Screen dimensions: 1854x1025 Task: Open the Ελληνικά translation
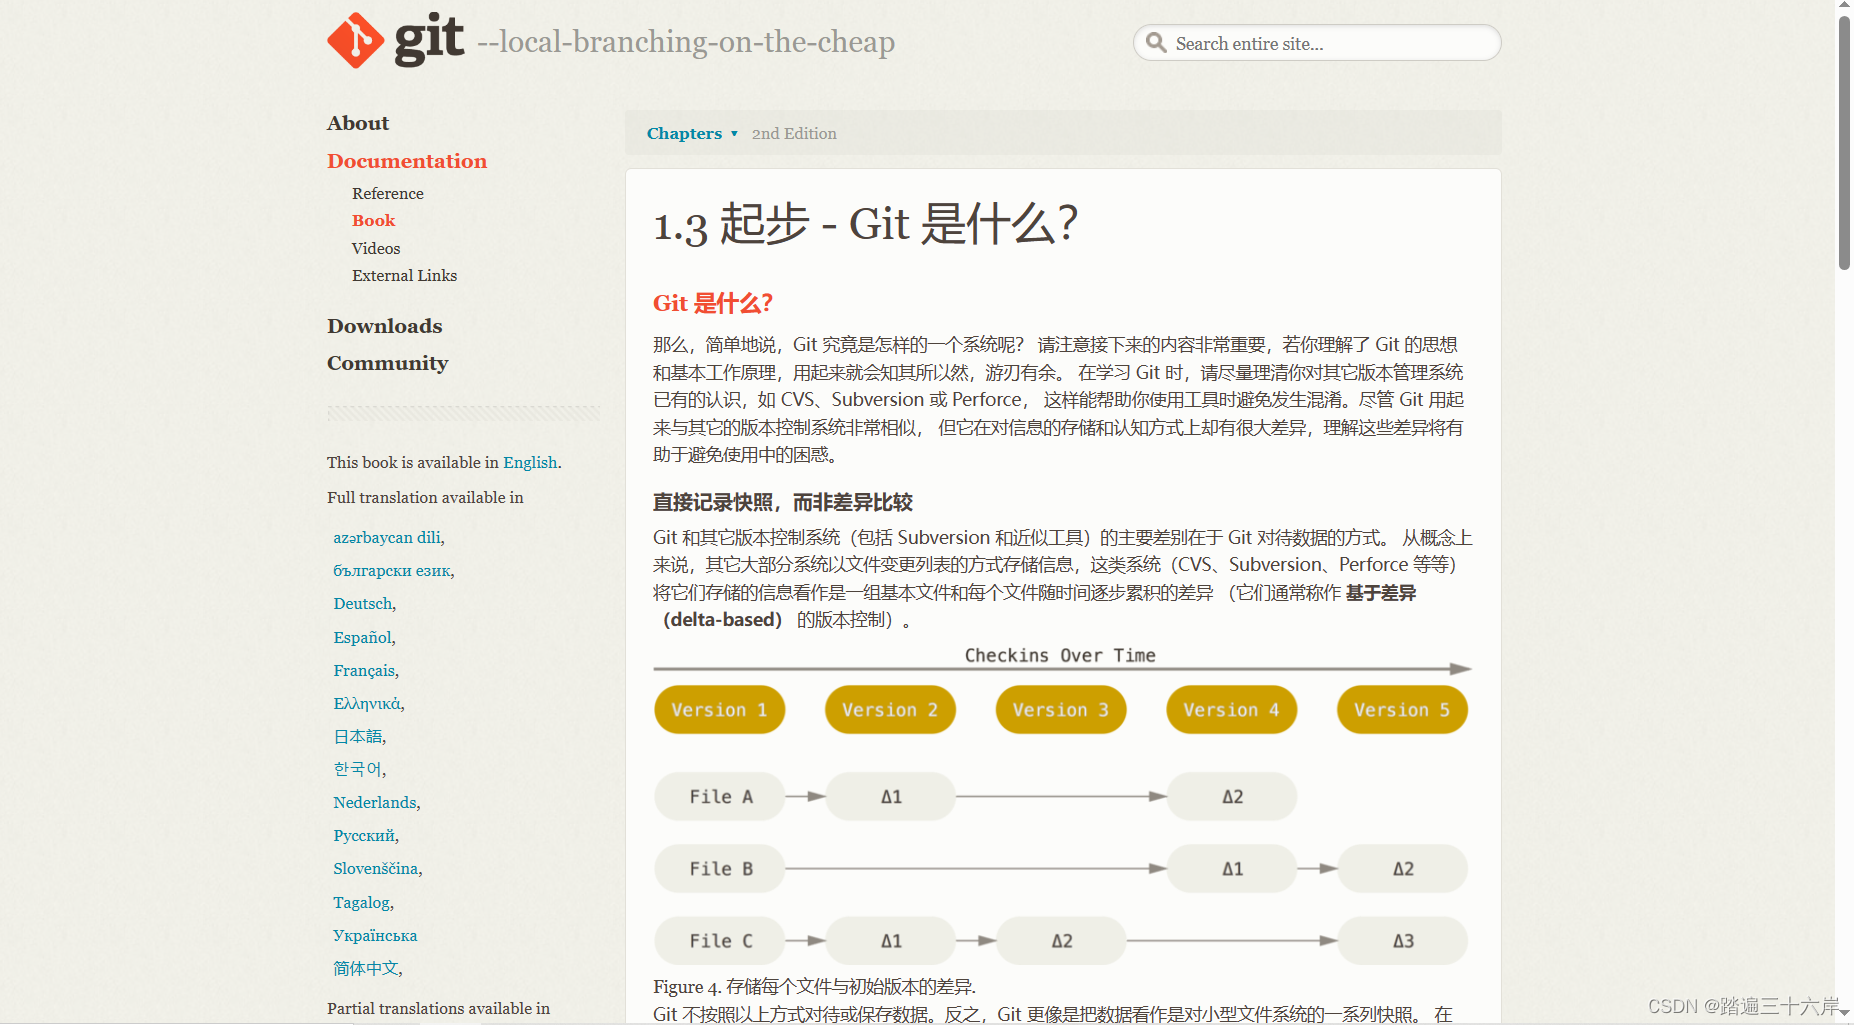[x=367, y=703]
